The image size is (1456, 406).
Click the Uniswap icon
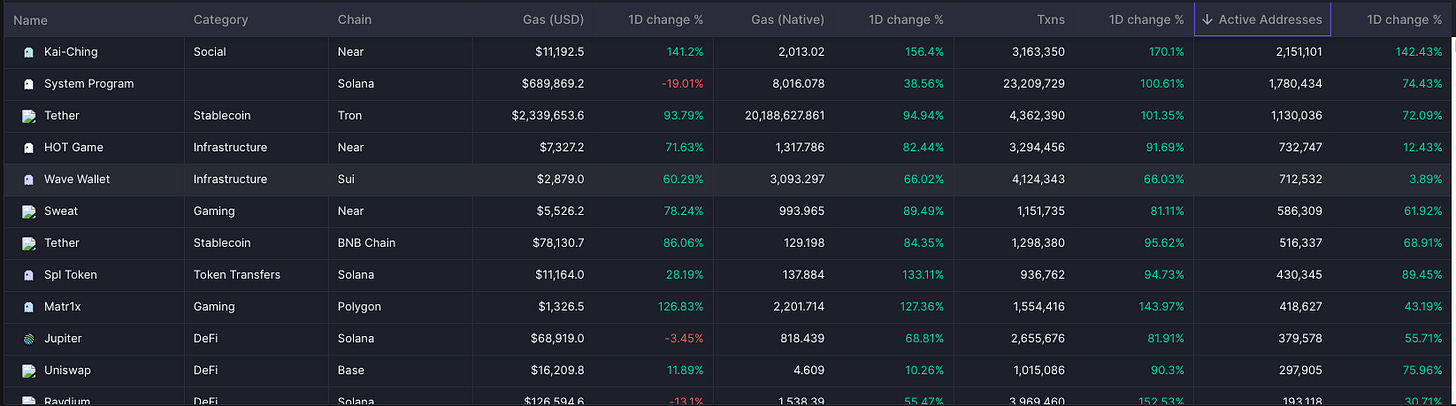tap(28, 371)
